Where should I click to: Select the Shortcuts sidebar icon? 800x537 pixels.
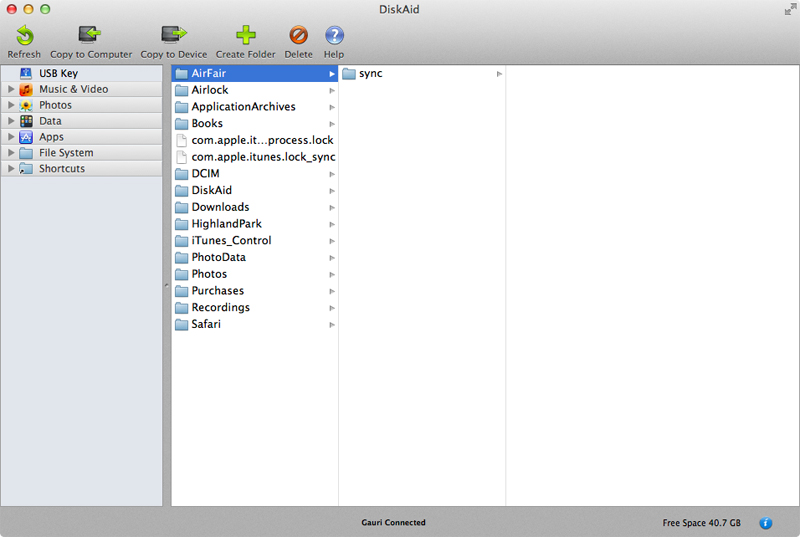26,169
